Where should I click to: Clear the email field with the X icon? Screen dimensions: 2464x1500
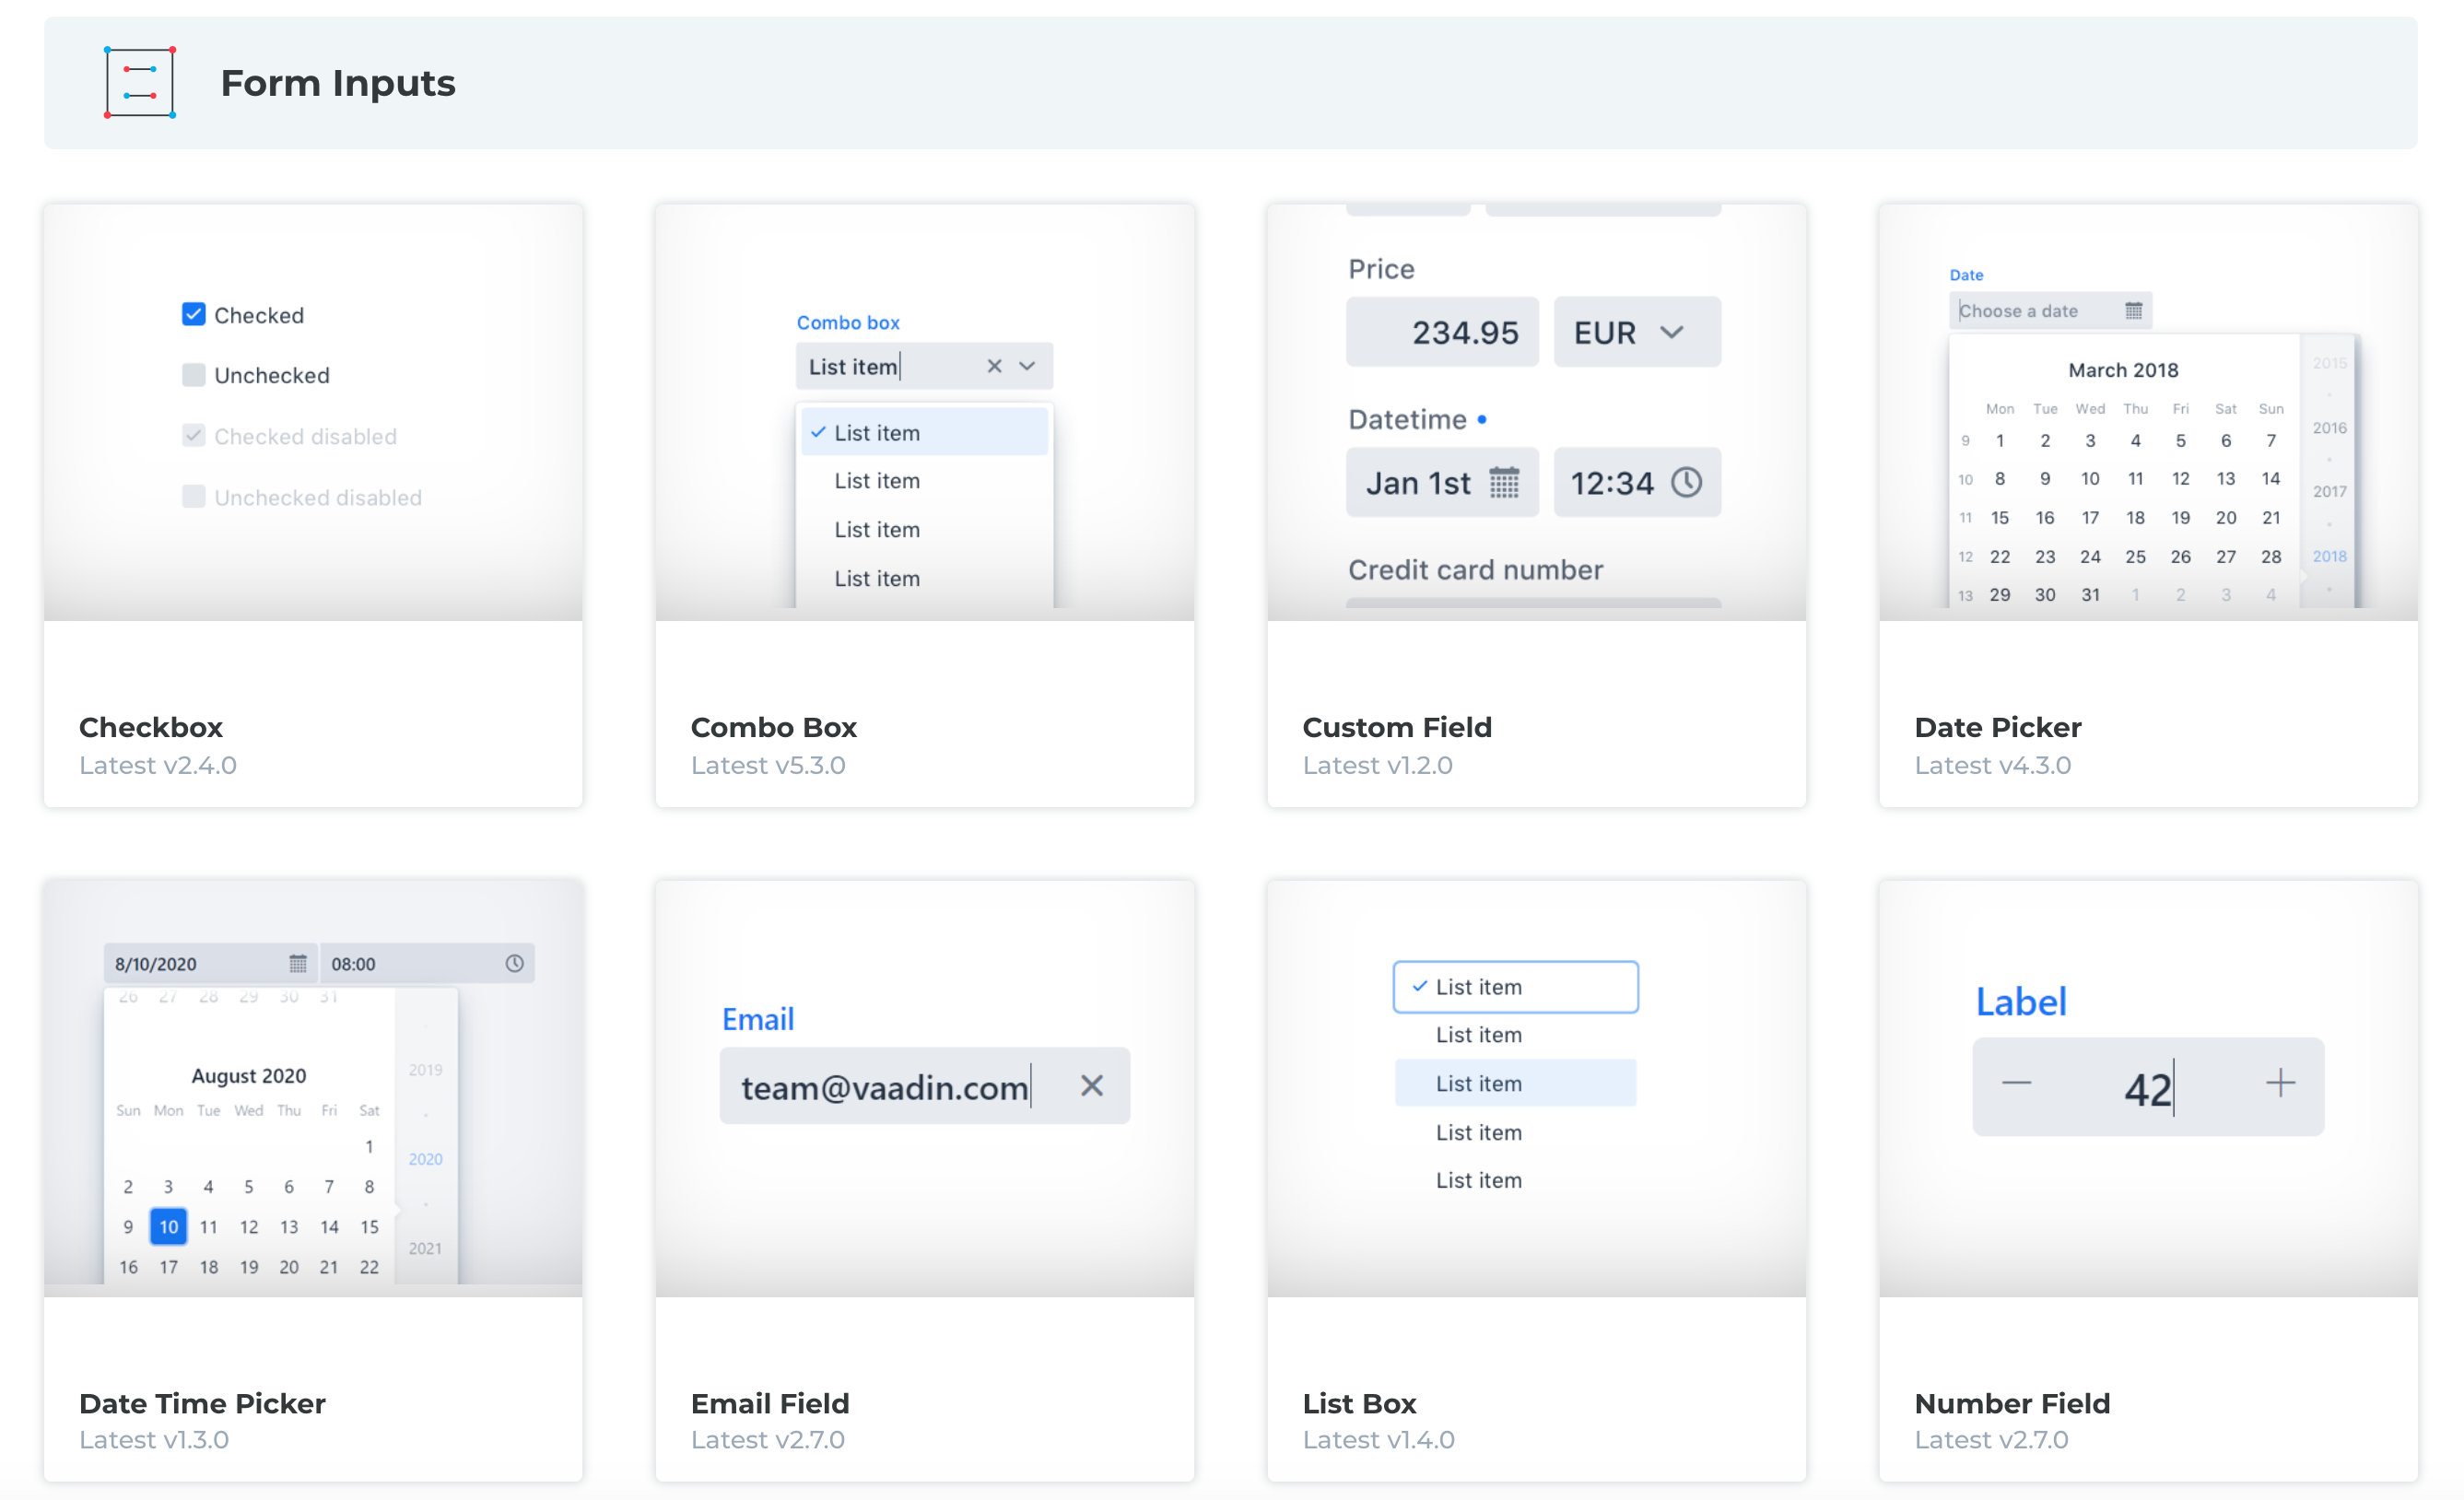point(1092,1086)
